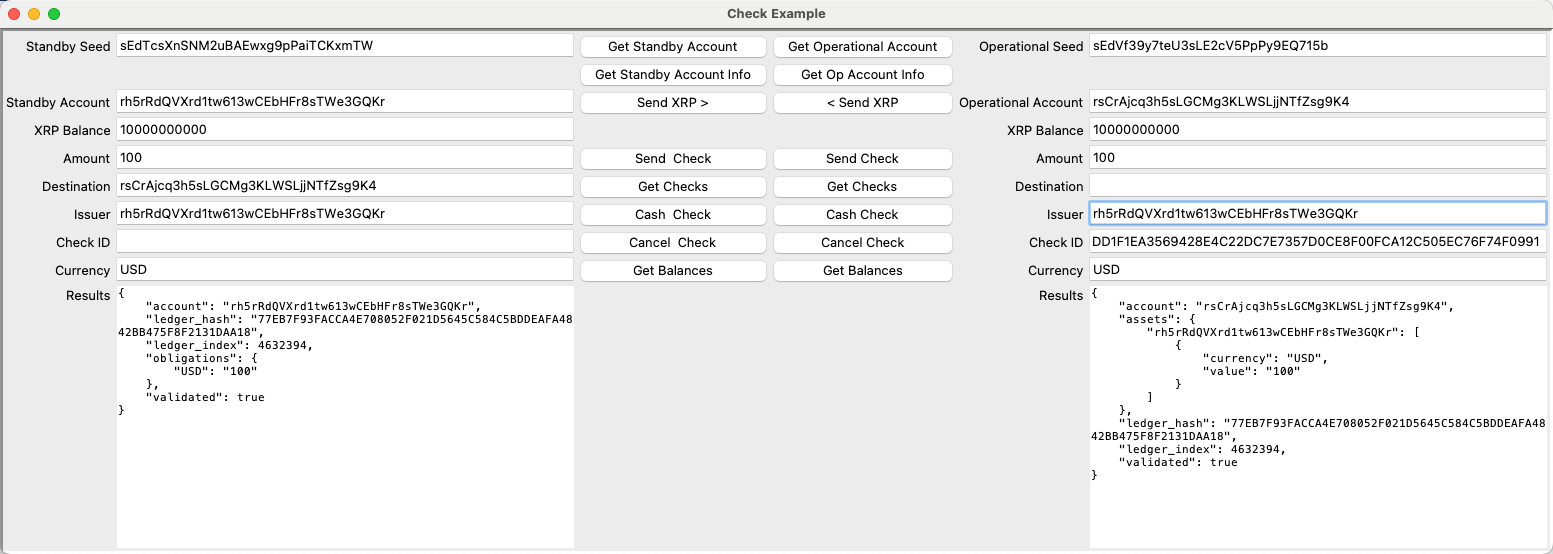This screenshot has width=1553, height=554.
Task: Click the "Send XRP >" button
Action: point(673,103)
